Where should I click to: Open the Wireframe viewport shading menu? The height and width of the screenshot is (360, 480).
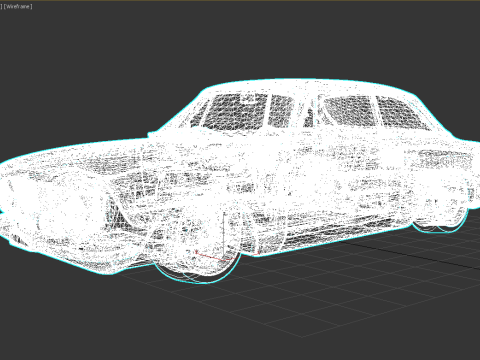point(18,6)
